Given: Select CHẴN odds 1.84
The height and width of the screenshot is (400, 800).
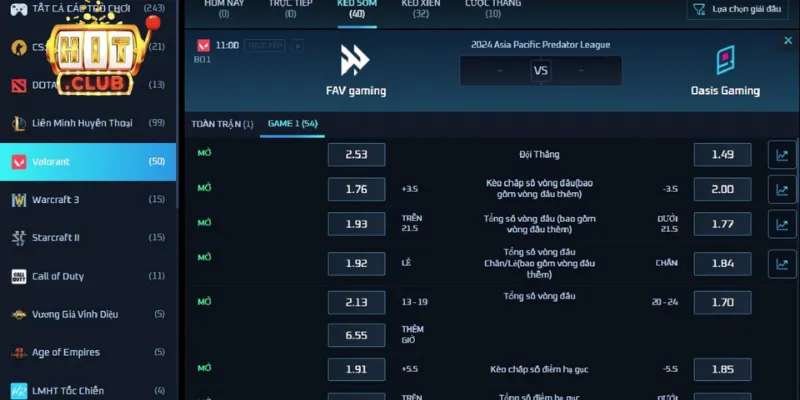Looking at the screenshot, I should [x=722, y=264].
